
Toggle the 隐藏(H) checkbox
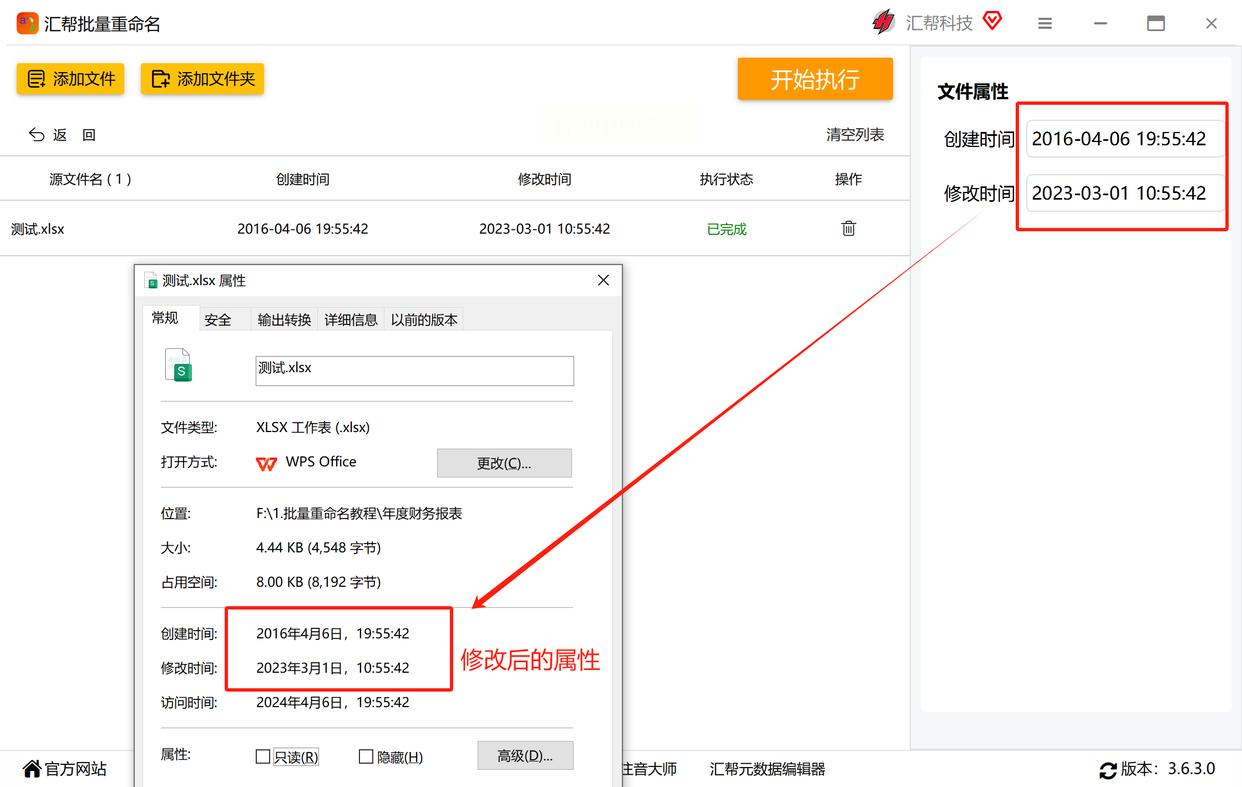pos(366,756)
